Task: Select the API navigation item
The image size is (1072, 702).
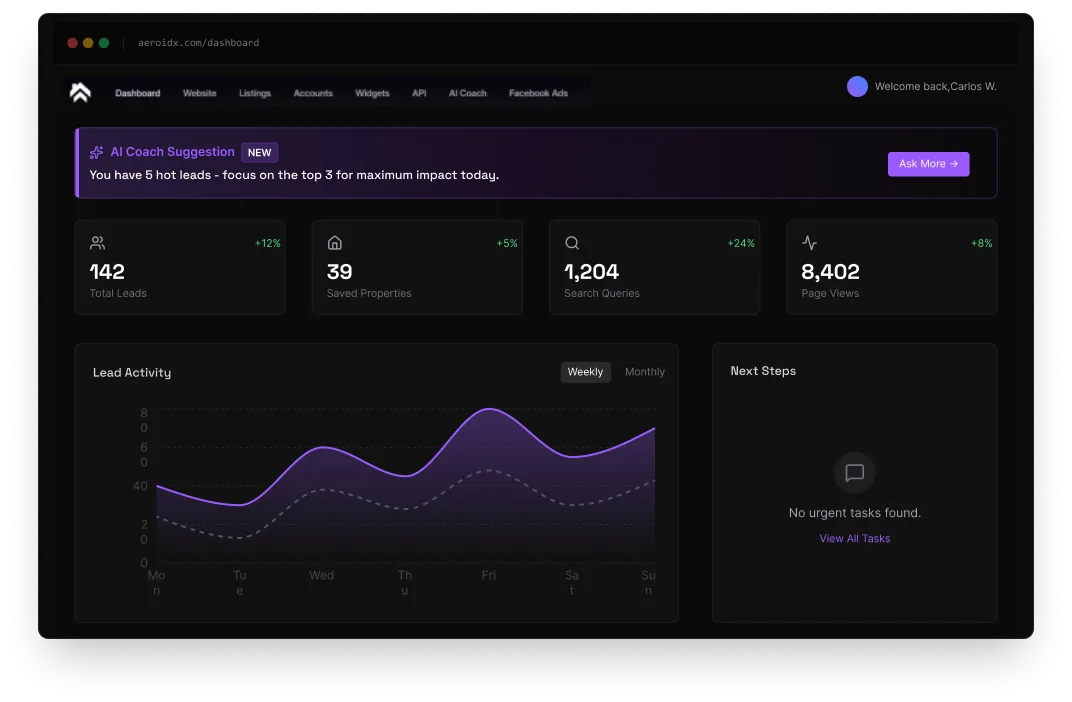Action: click(x=419, y=92)
